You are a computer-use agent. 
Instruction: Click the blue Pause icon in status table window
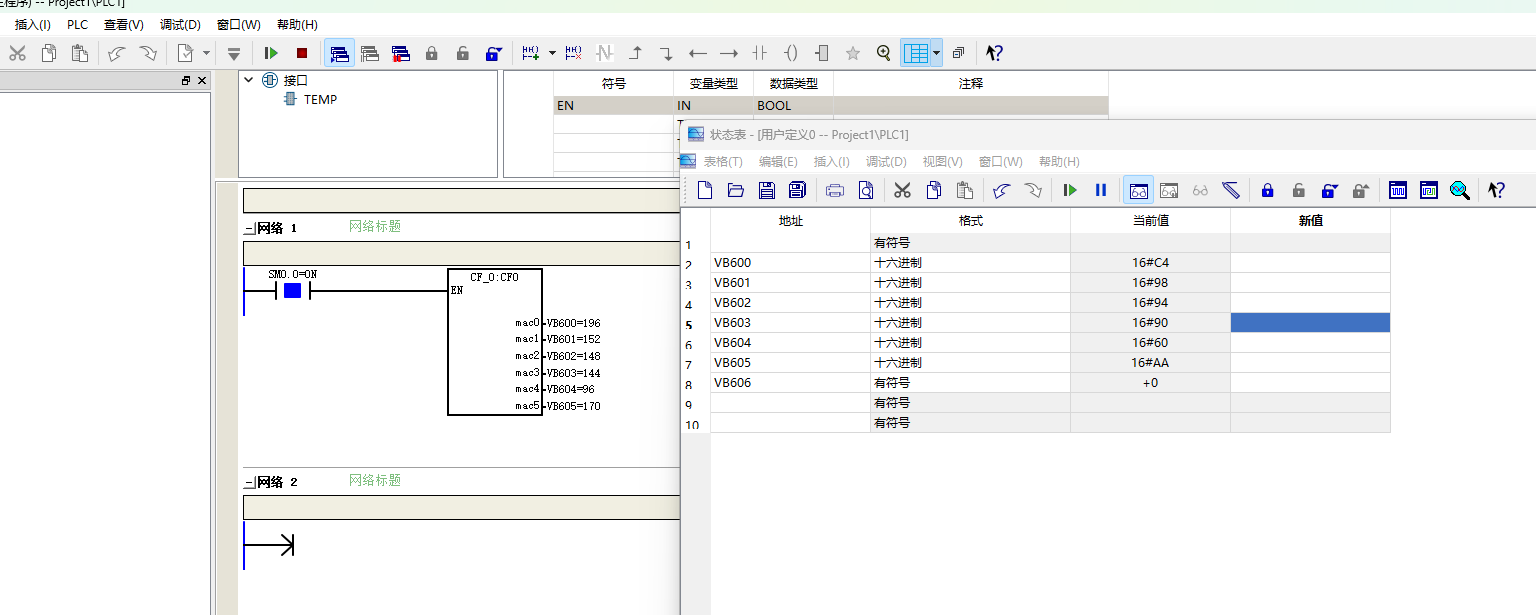pos(1101,190)
